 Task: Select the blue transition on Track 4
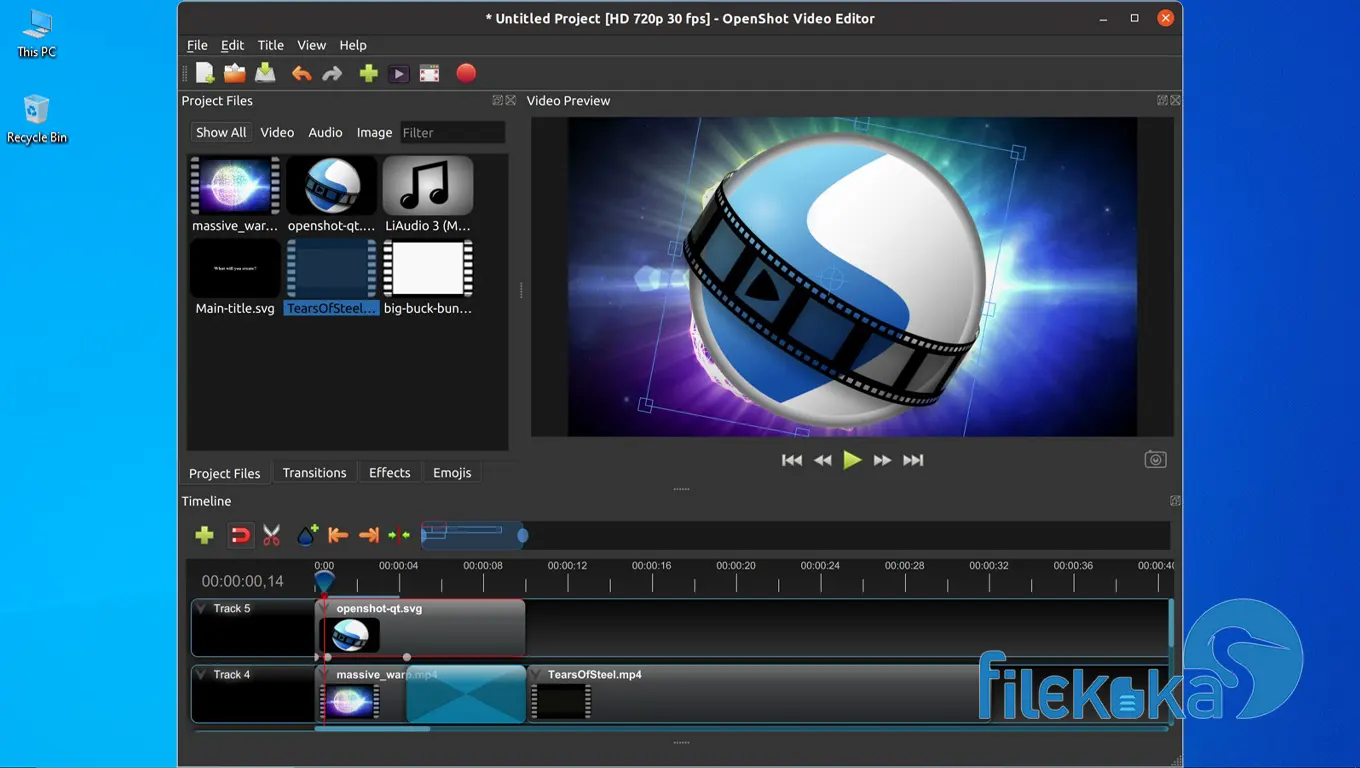click(x=466, y=694)
